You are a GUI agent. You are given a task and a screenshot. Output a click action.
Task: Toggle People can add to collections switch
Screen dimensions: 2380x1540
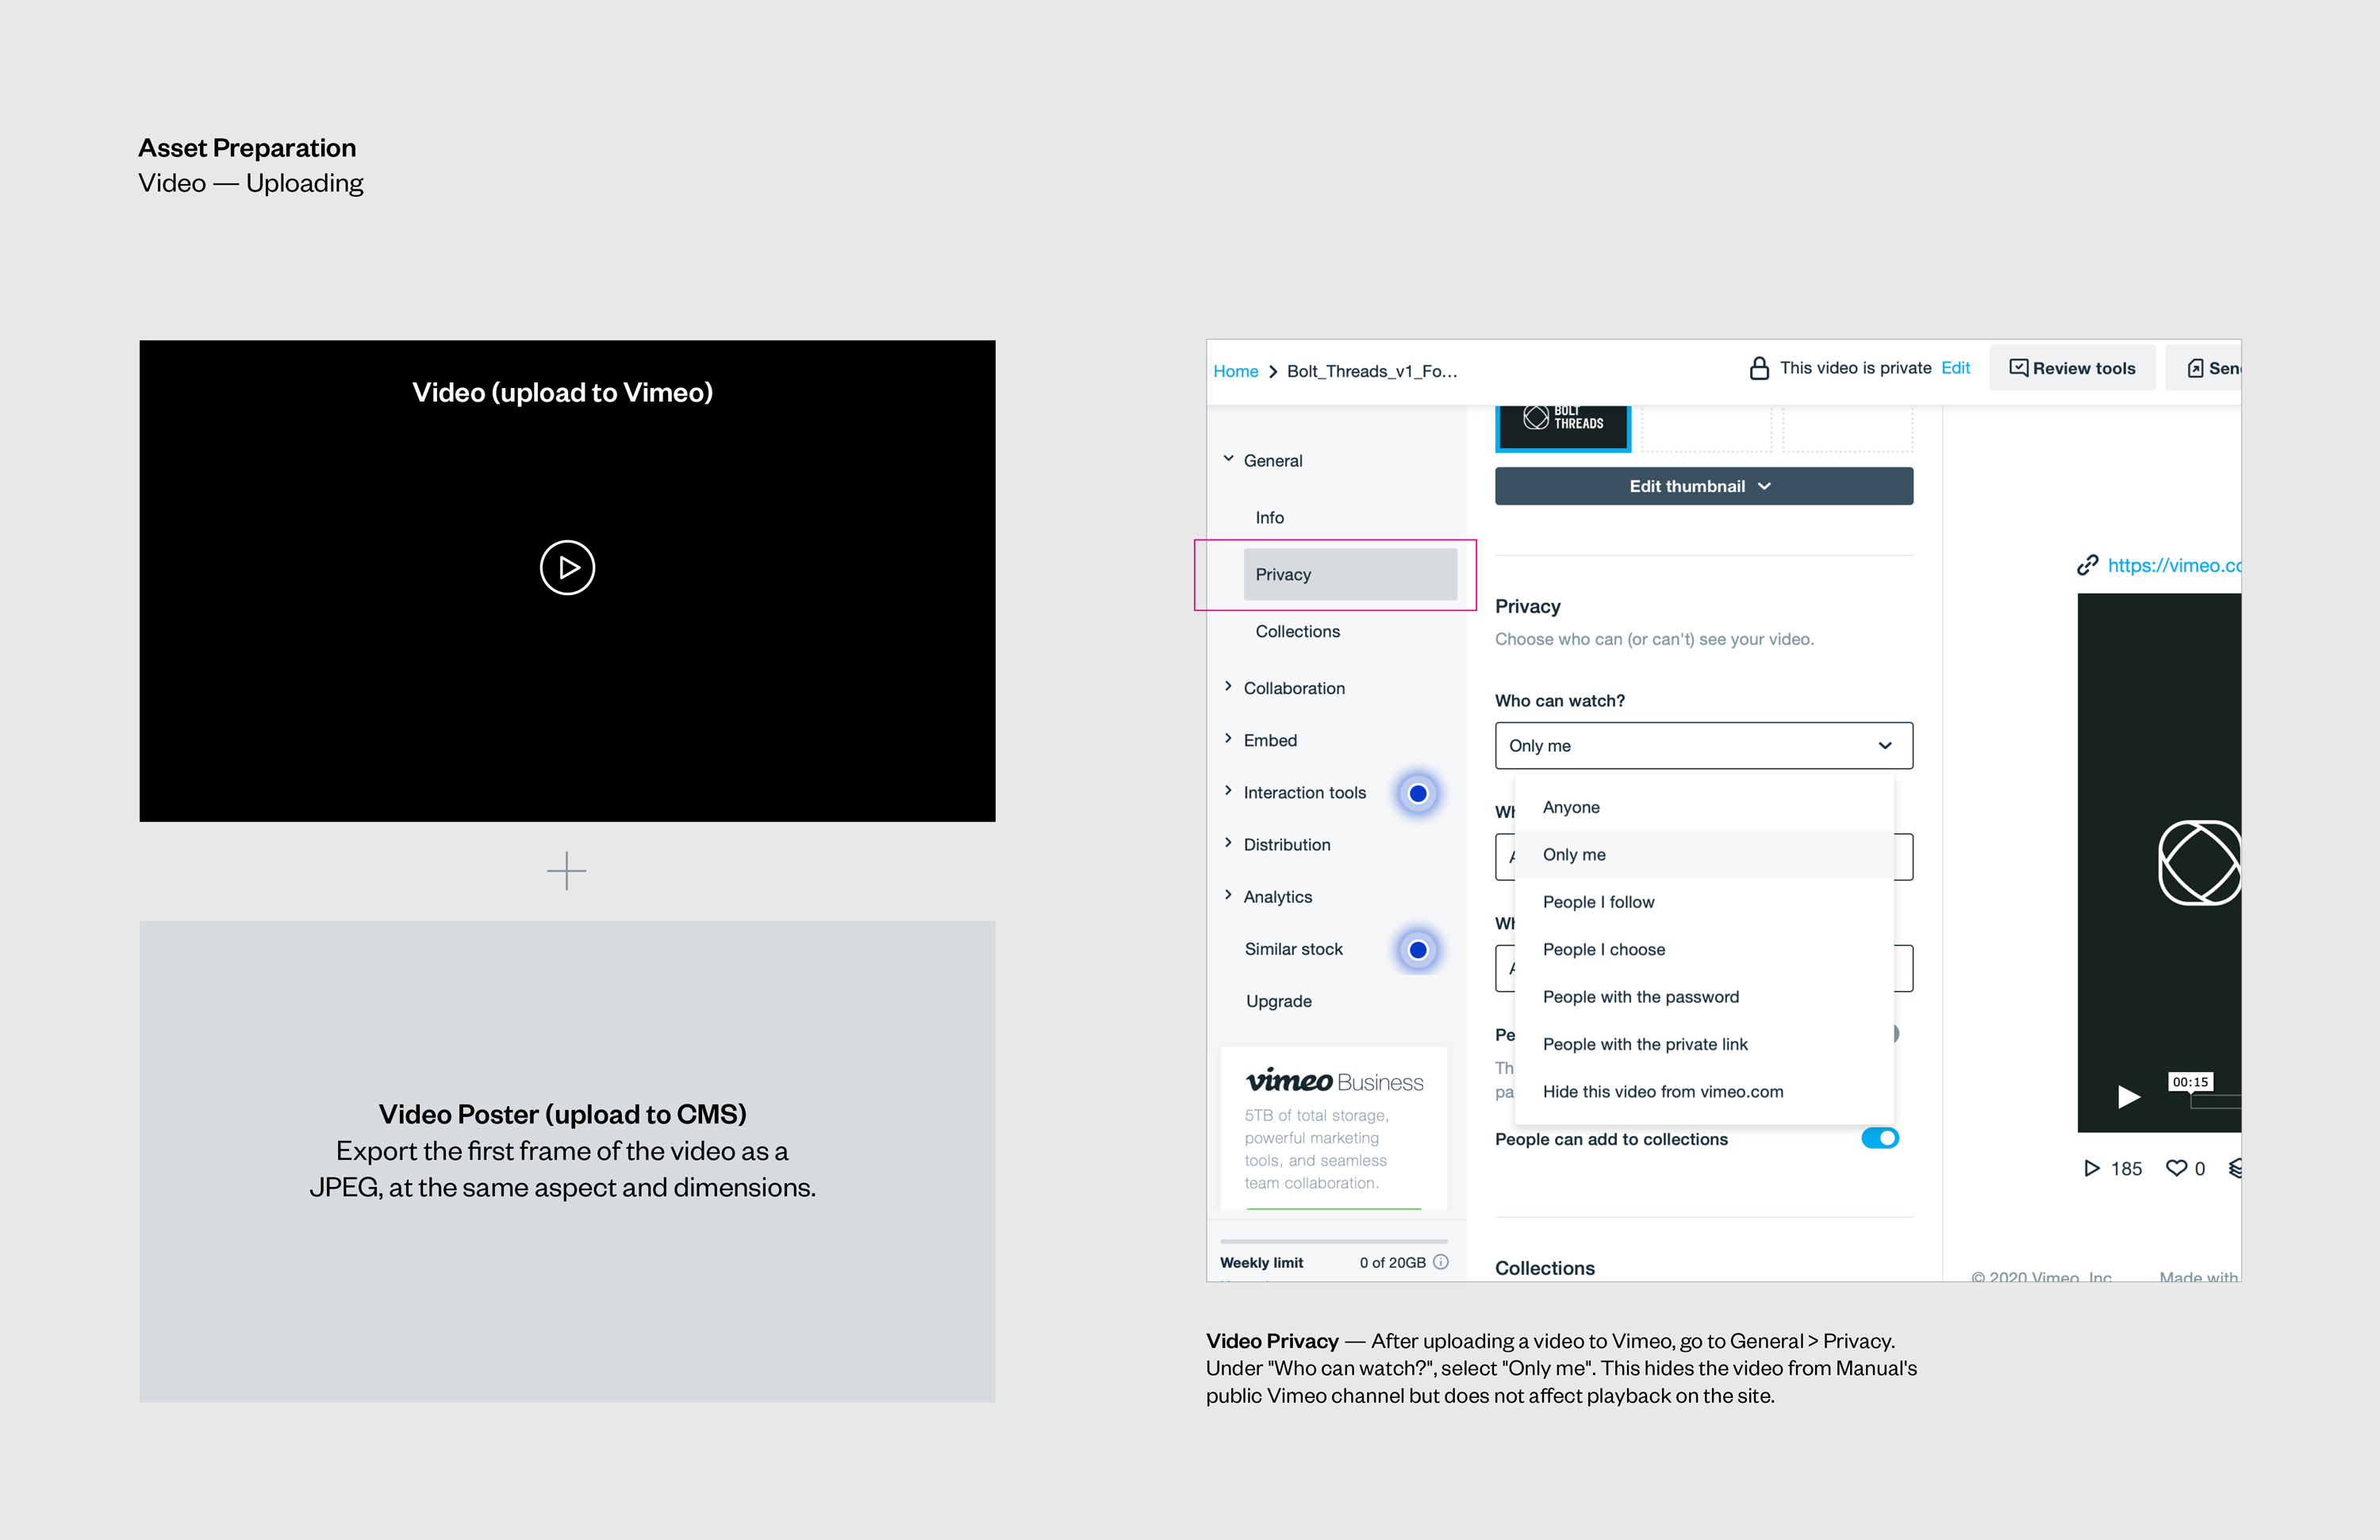point(1879,1138)
